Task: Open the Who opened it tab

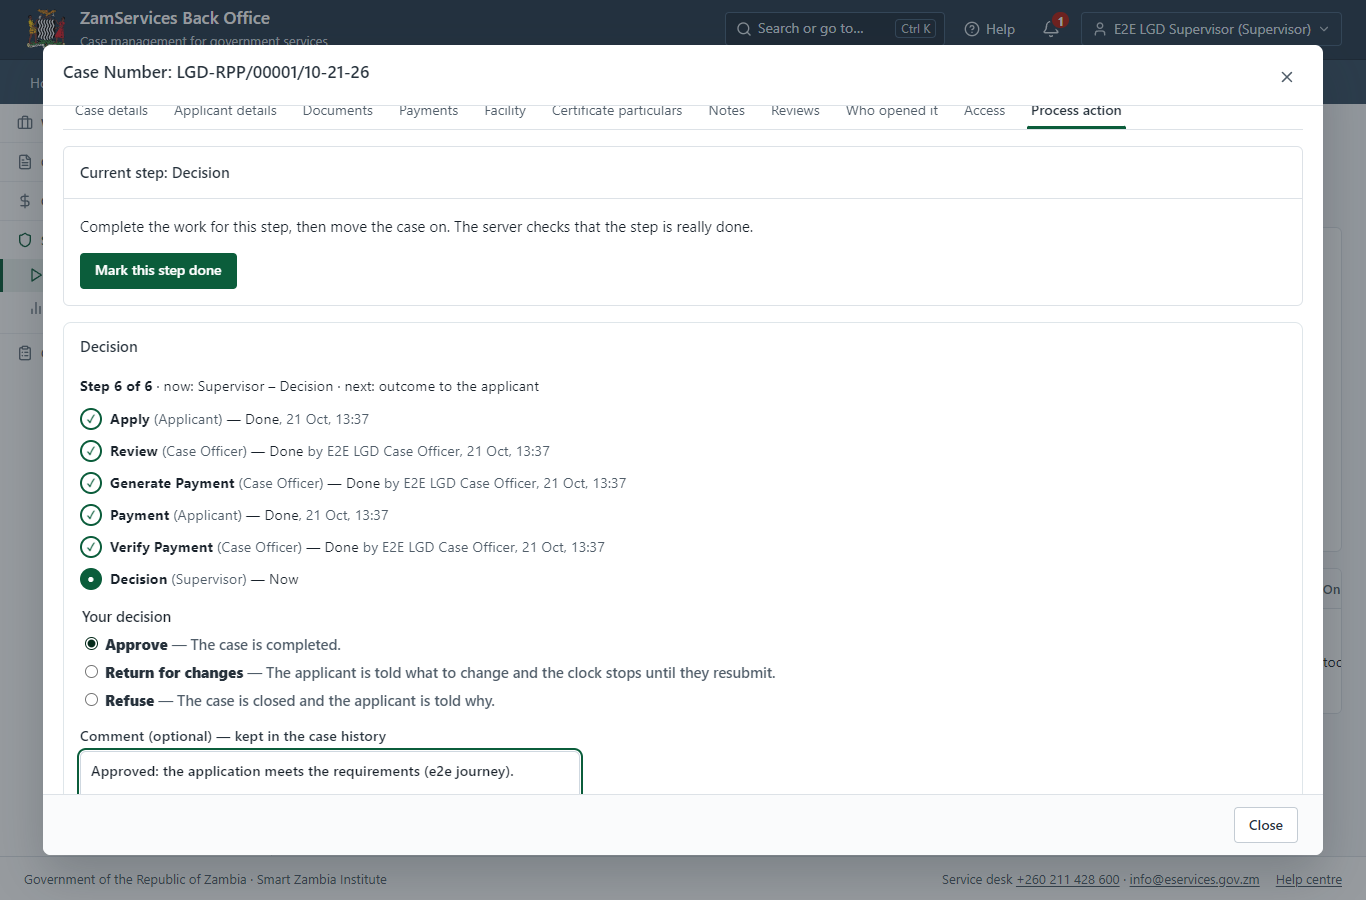Action: [892, 111]
